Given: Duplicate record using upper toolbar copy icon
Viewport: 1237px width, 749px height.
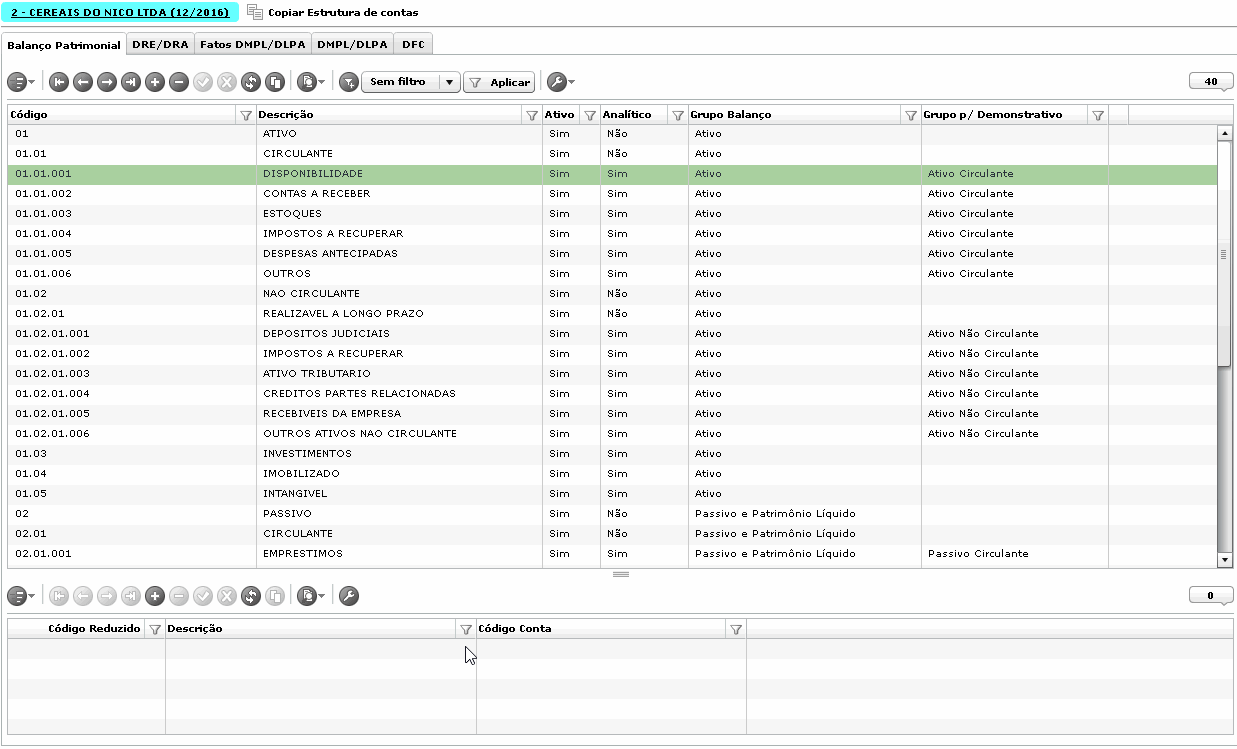Looking at the screenshot, I should tap(275, 82).
